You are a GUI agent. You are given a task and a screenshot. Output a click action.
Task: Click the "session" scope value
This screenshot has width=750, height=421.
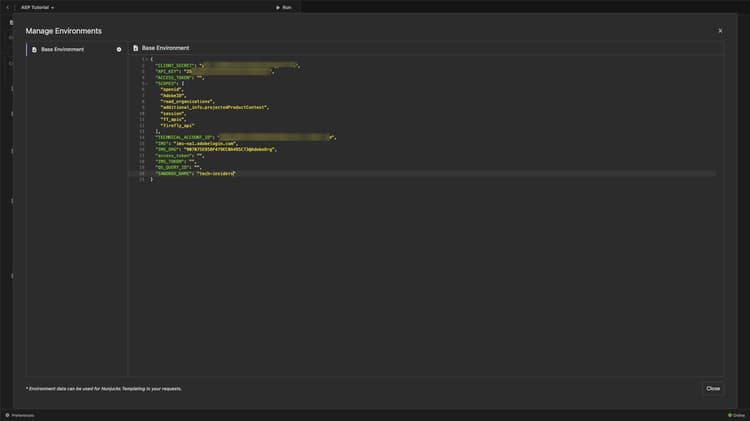[x=172, y=113]
